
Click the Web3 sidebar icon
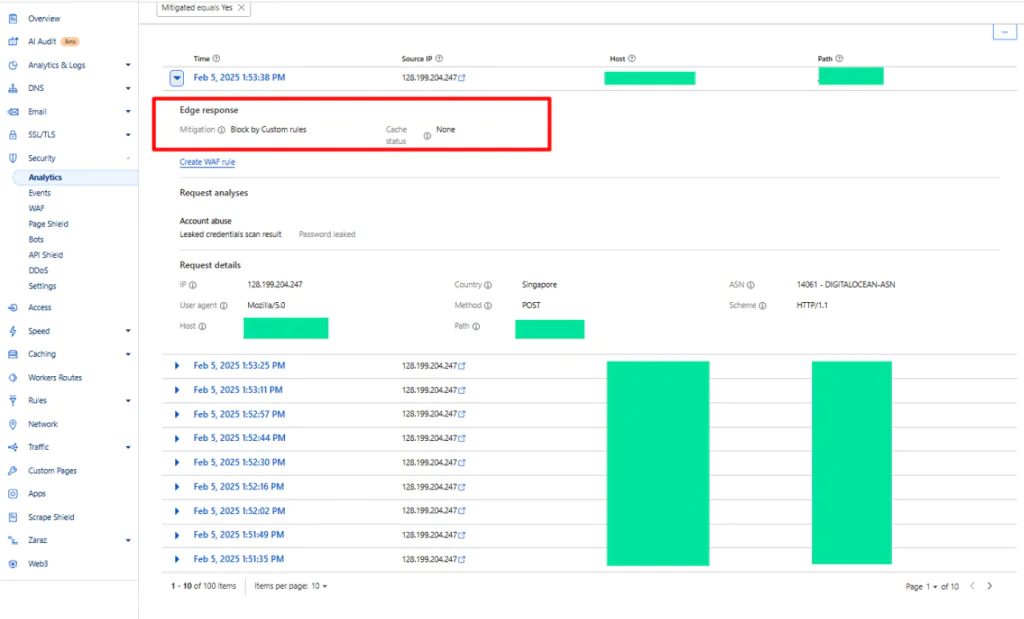coord(12,564)
